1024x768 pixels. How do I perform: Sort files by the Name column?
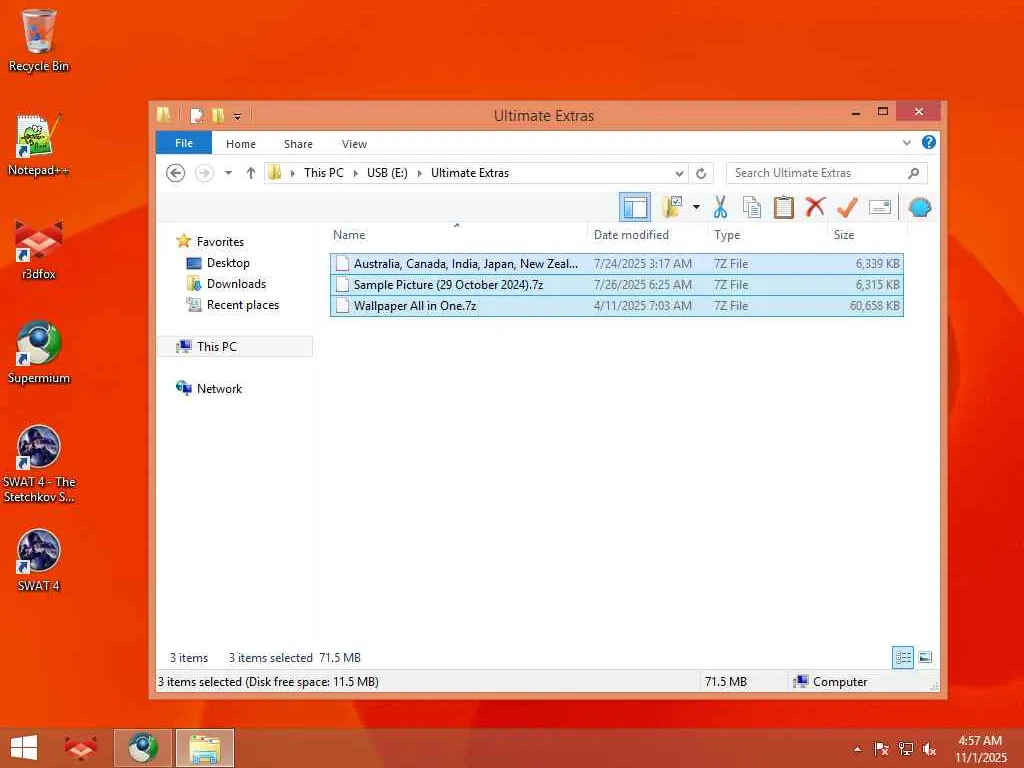tap(457, 234)
